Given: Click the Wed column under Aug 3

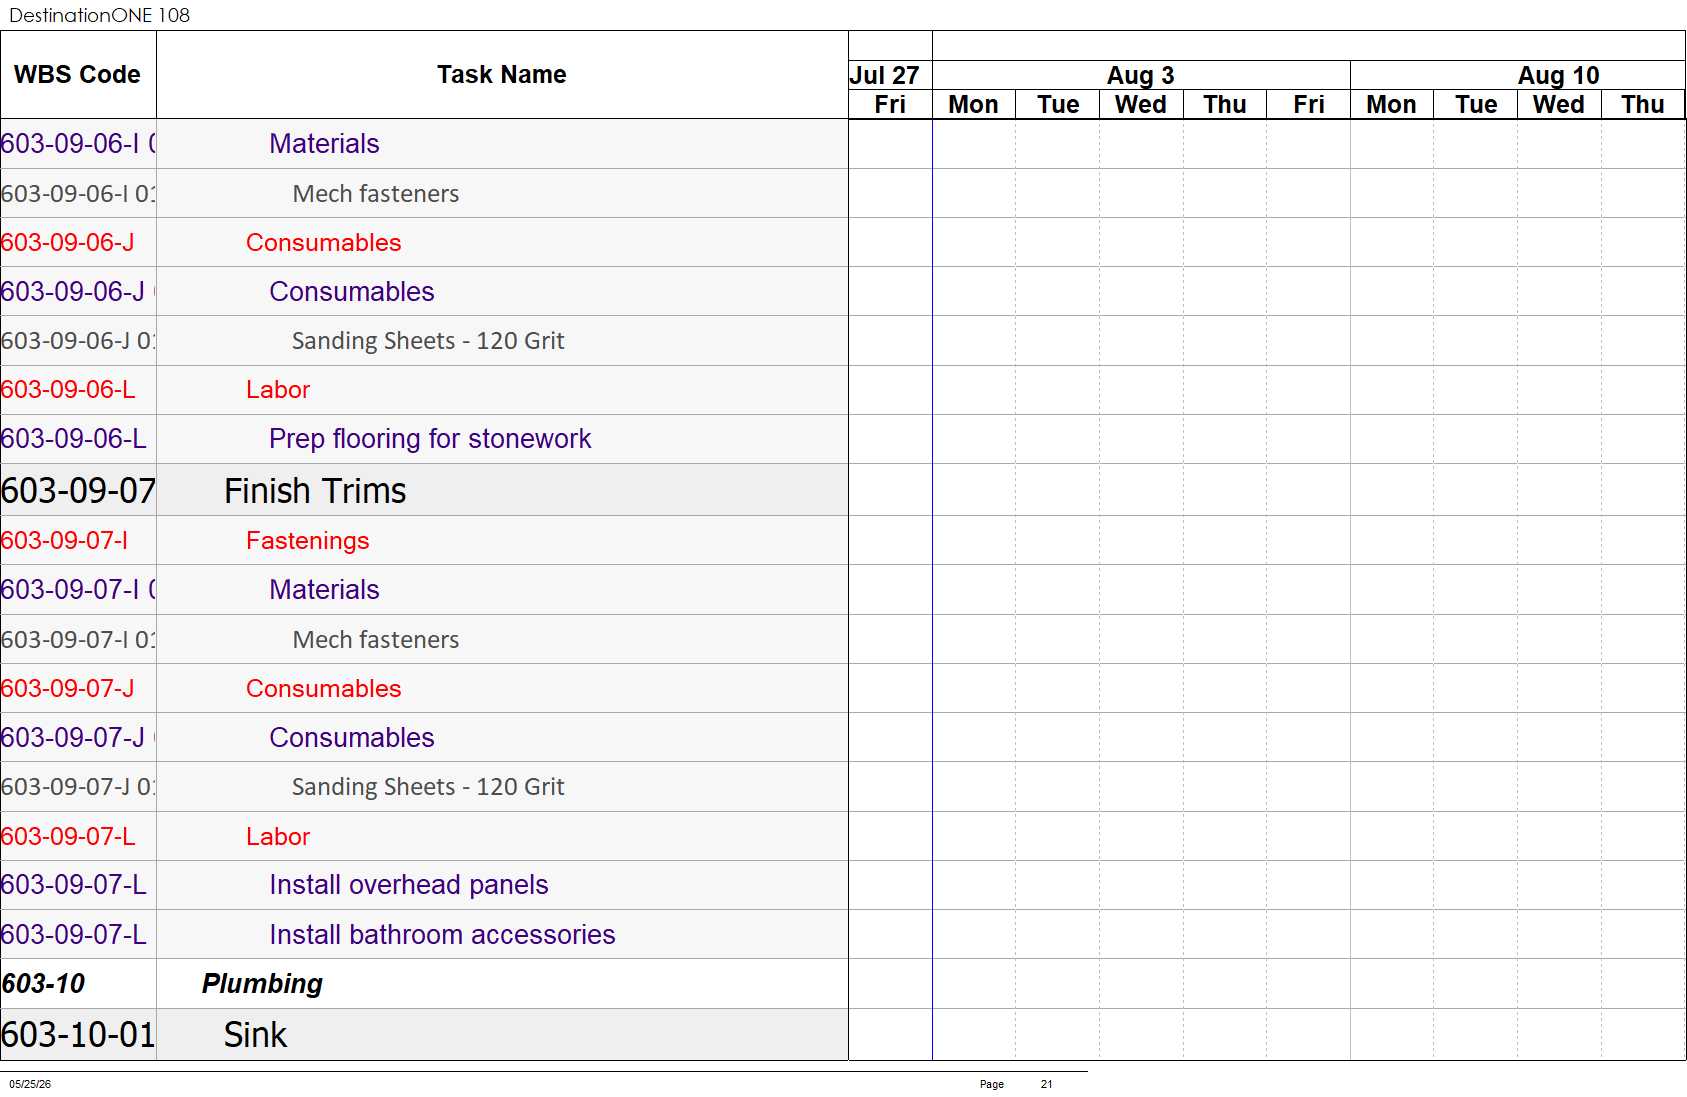Looking at the screenshot, I should (1141, 104).
